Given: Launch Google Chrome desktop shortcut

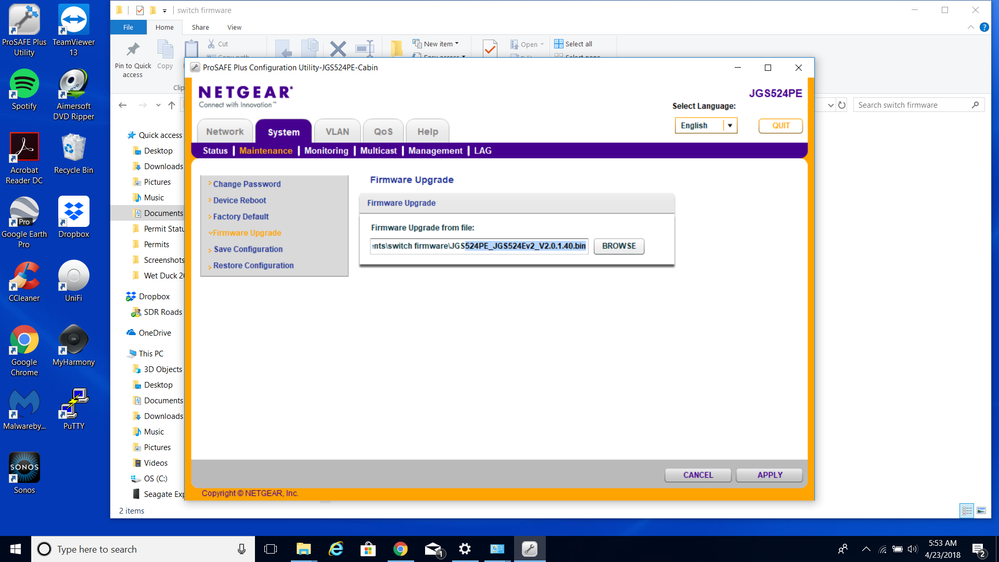Looking at the screenshot, I should pyautogui.click(x=24, y=350).
